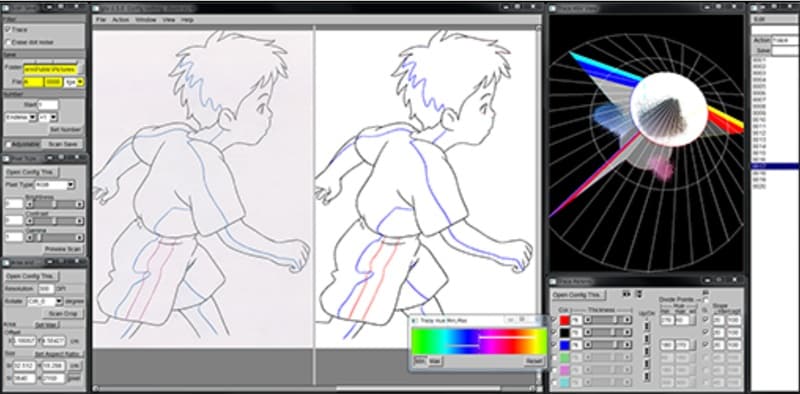Screen dimensions: 800x394
Task: Click the Max button in the hue dialog
Action: (435, 361)
